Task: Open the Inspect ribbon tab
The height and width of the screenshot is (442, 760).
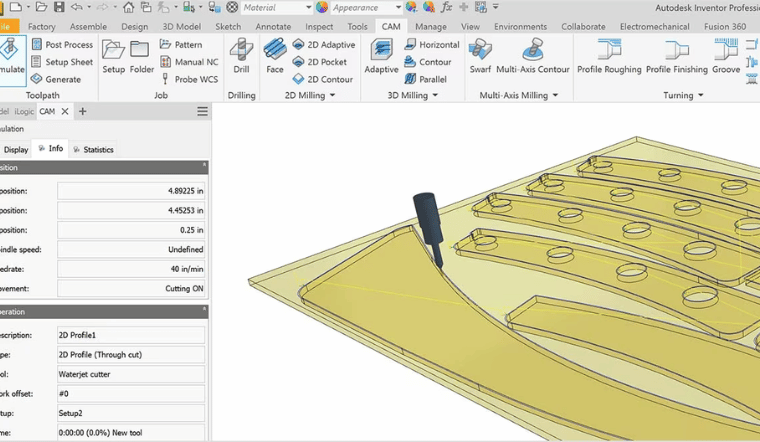Action: point(319,27)
